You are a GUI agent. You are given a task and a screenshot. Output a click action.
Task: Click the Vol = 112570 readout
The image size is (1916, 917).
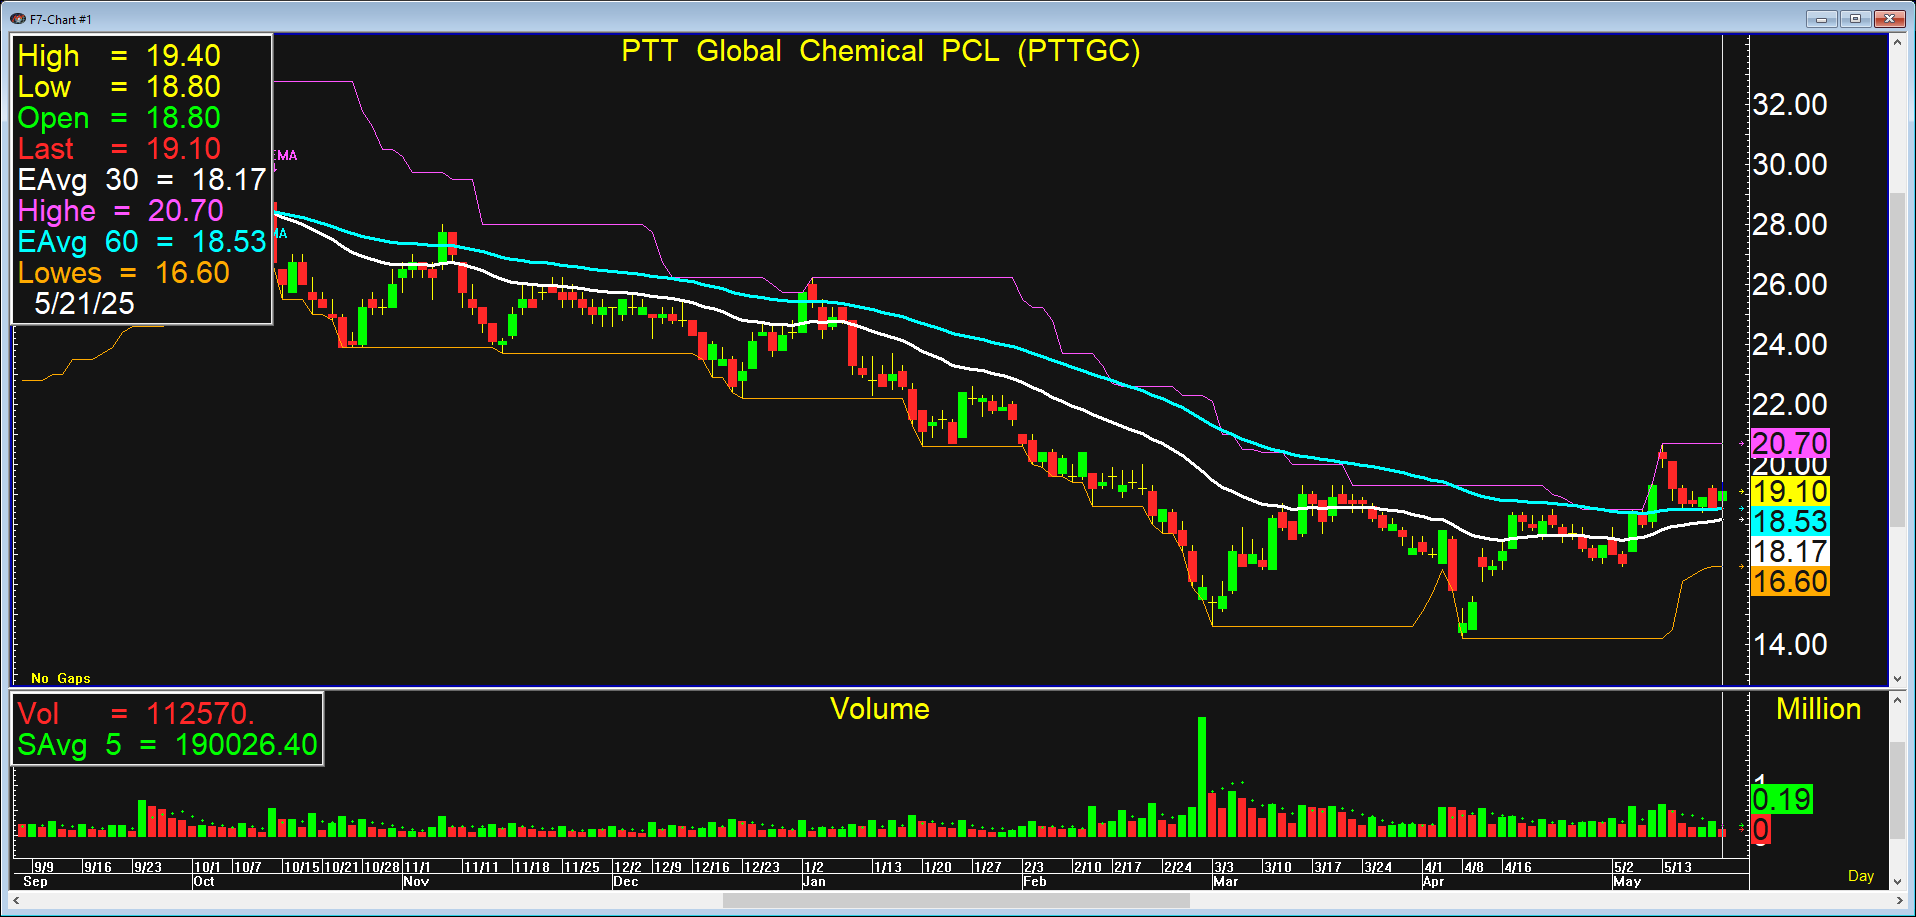[x=136, y=714]
